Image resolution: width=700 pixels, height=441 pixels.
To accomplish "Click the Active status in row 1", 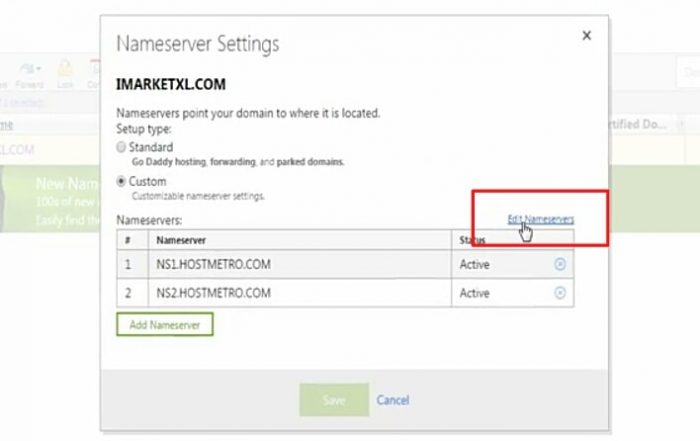I will [x=475, y=265].
